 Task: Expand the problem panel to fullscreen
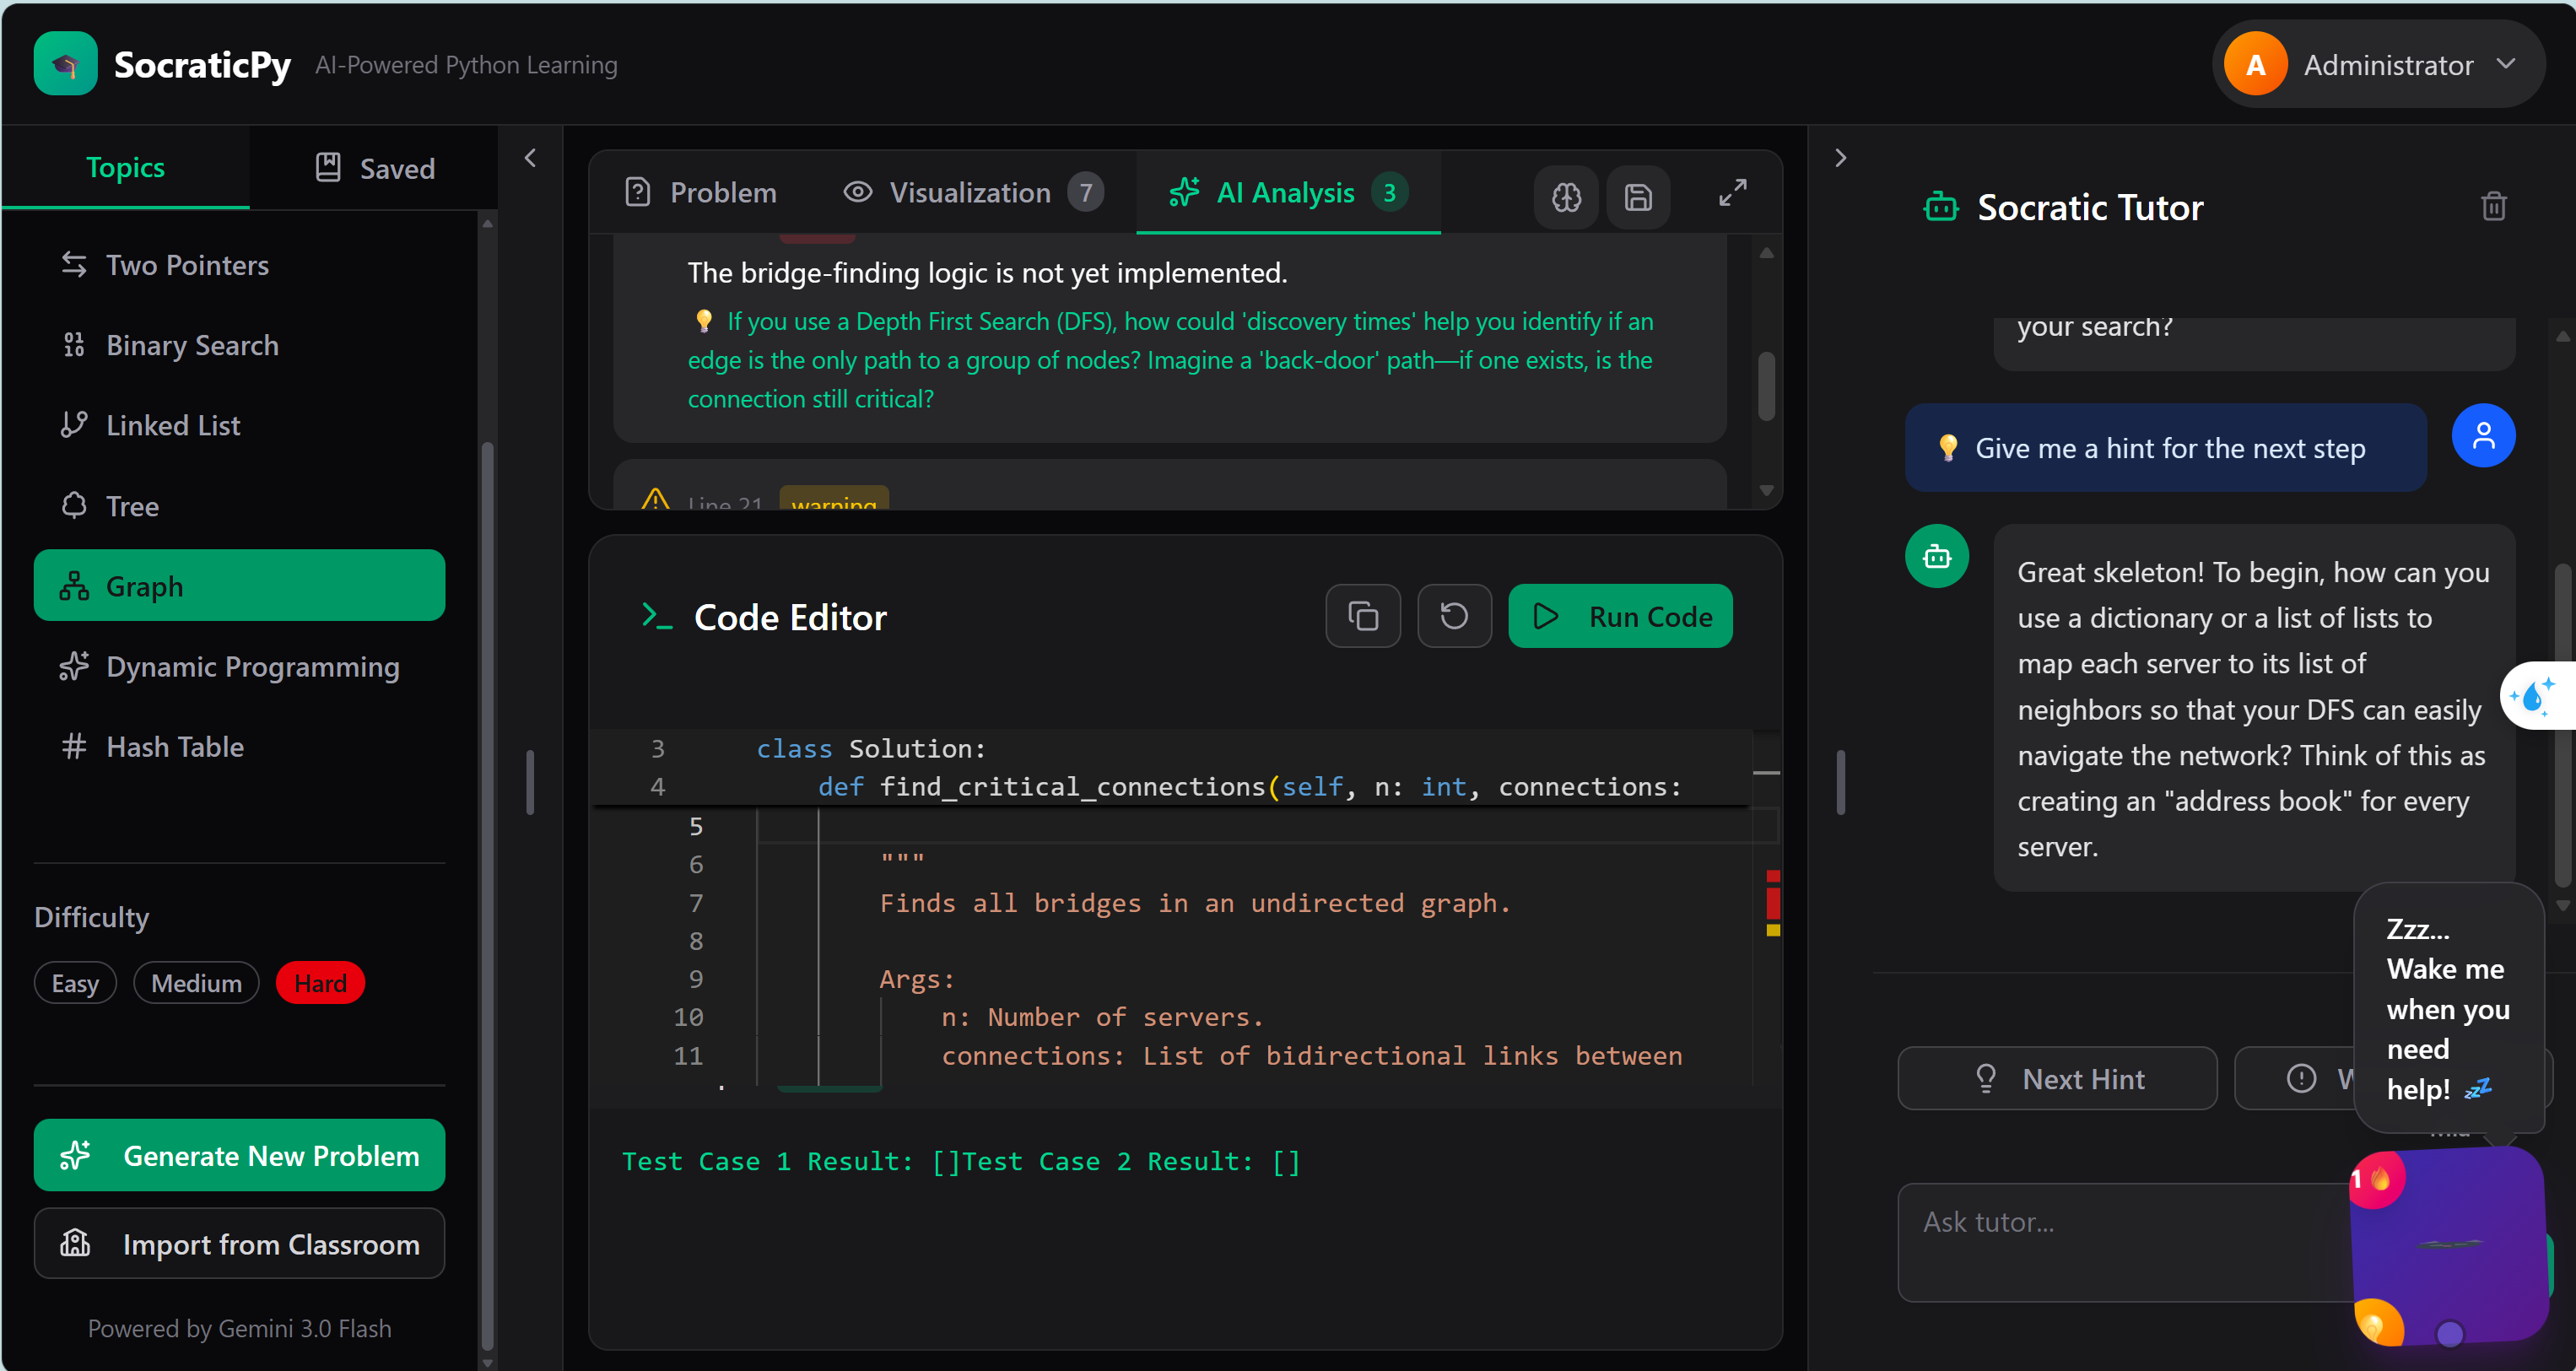[x=1732, y=192]
